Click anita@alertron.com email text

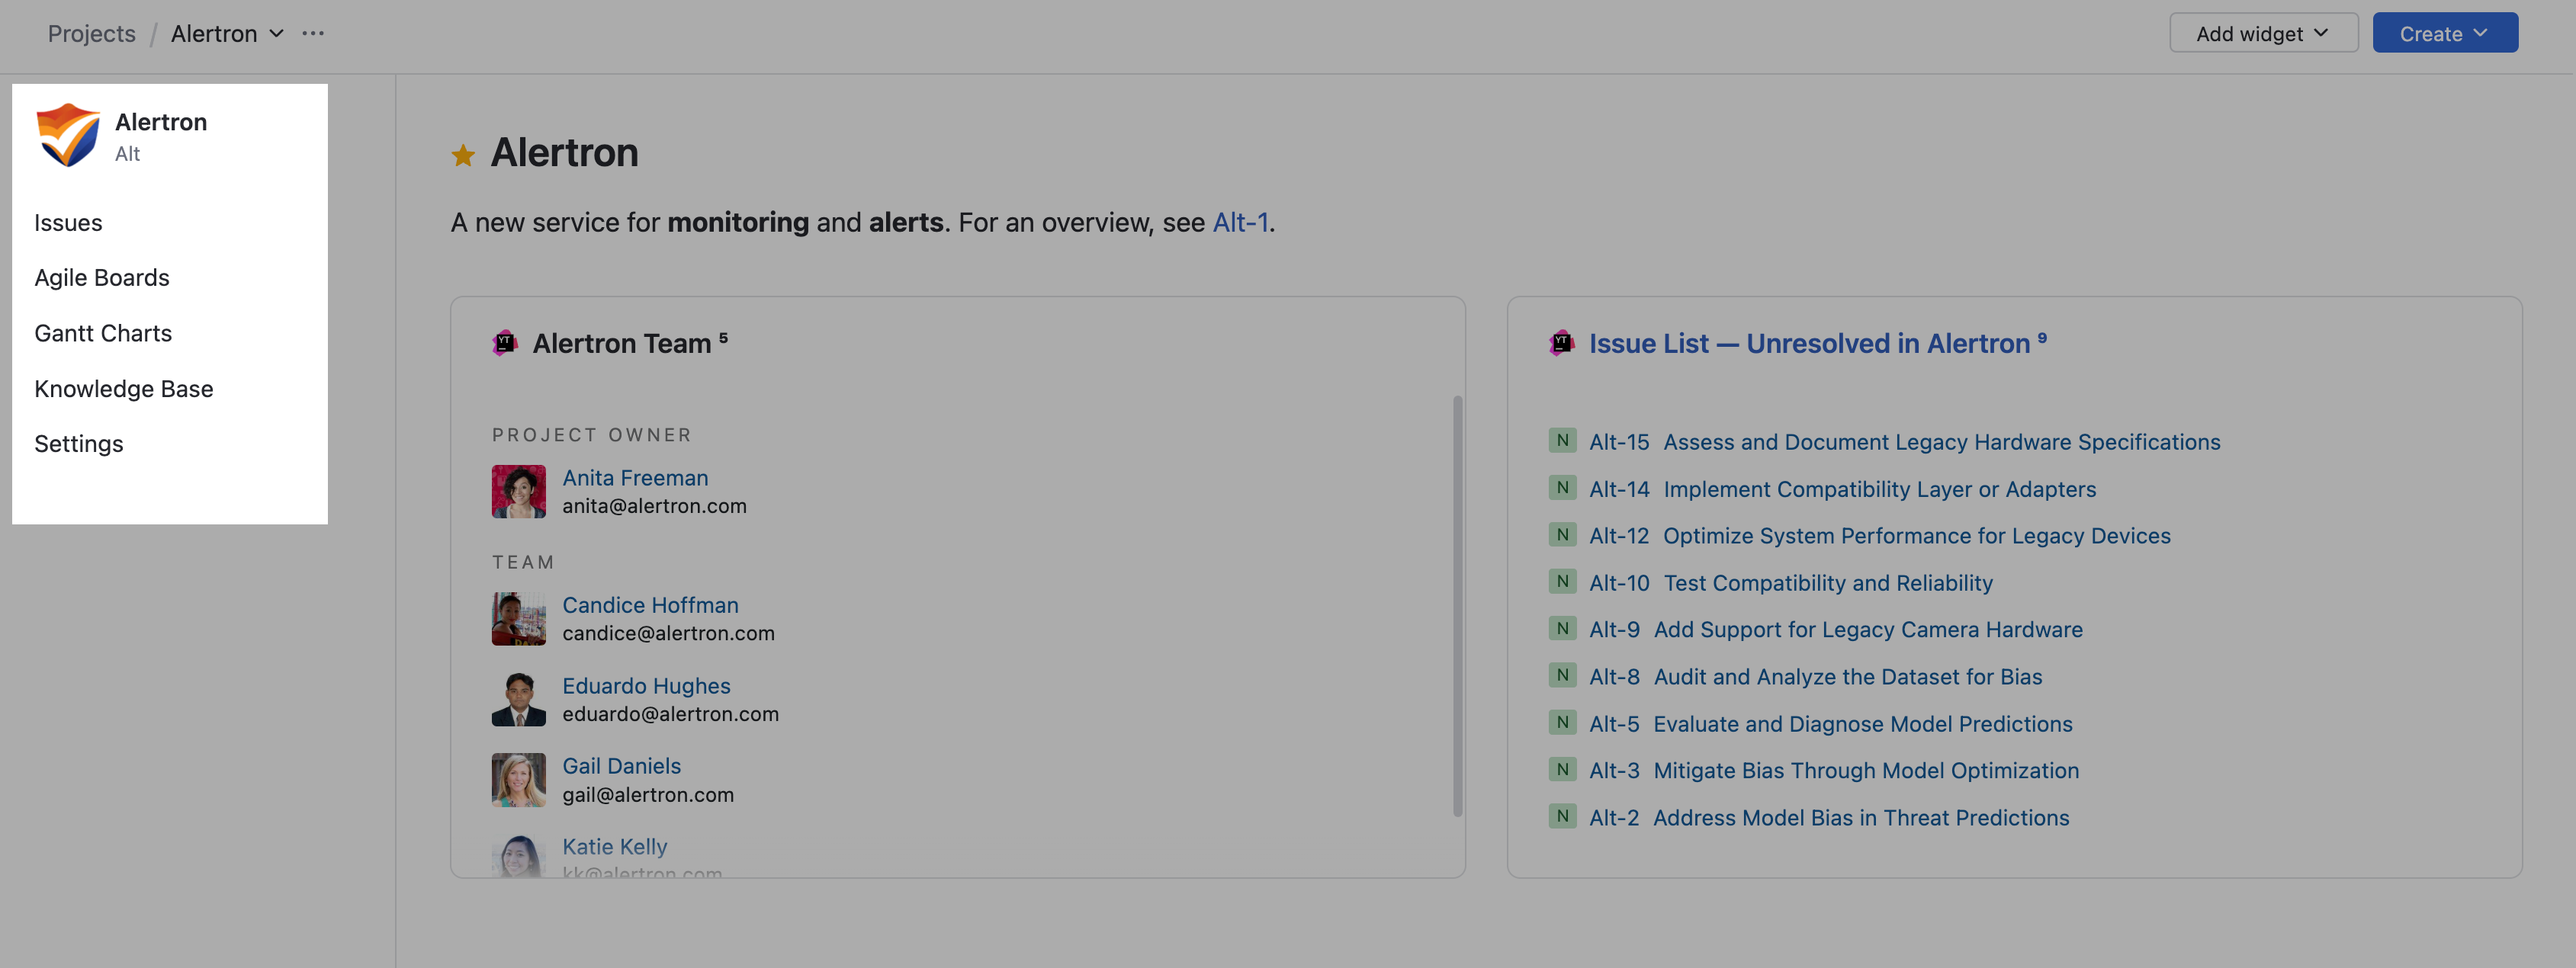[x=654, y=506]
